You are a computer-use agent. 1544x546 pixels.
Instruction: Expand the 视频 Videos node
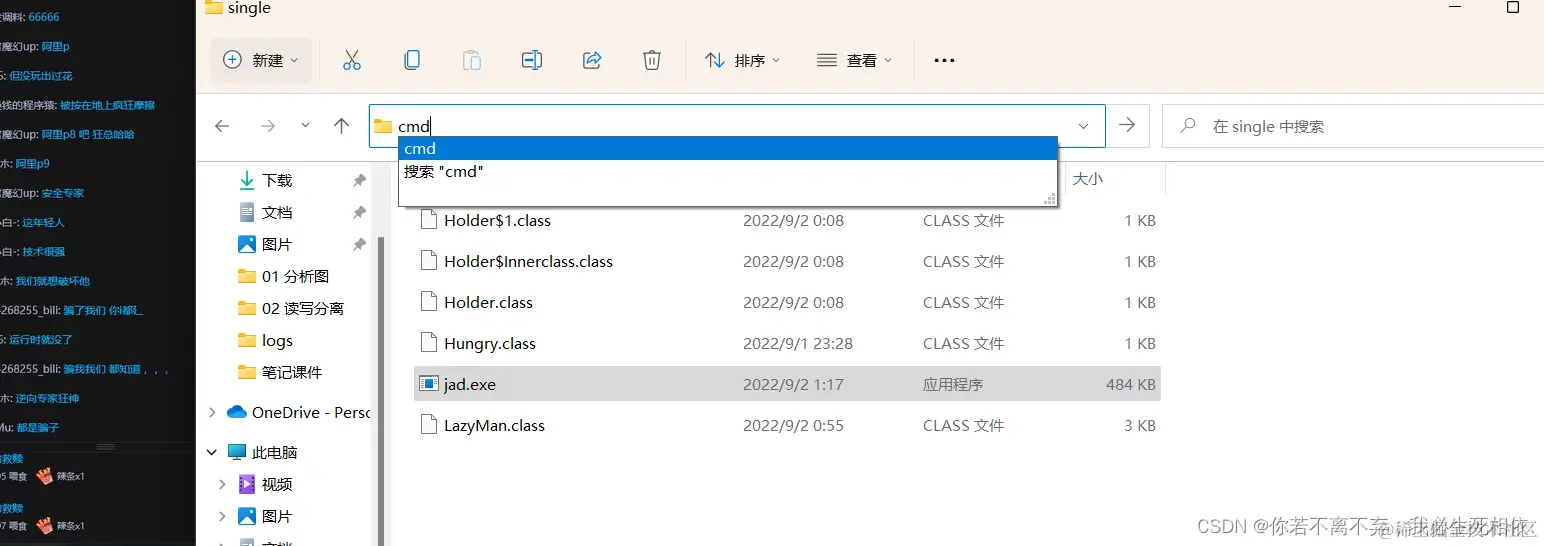223,484
